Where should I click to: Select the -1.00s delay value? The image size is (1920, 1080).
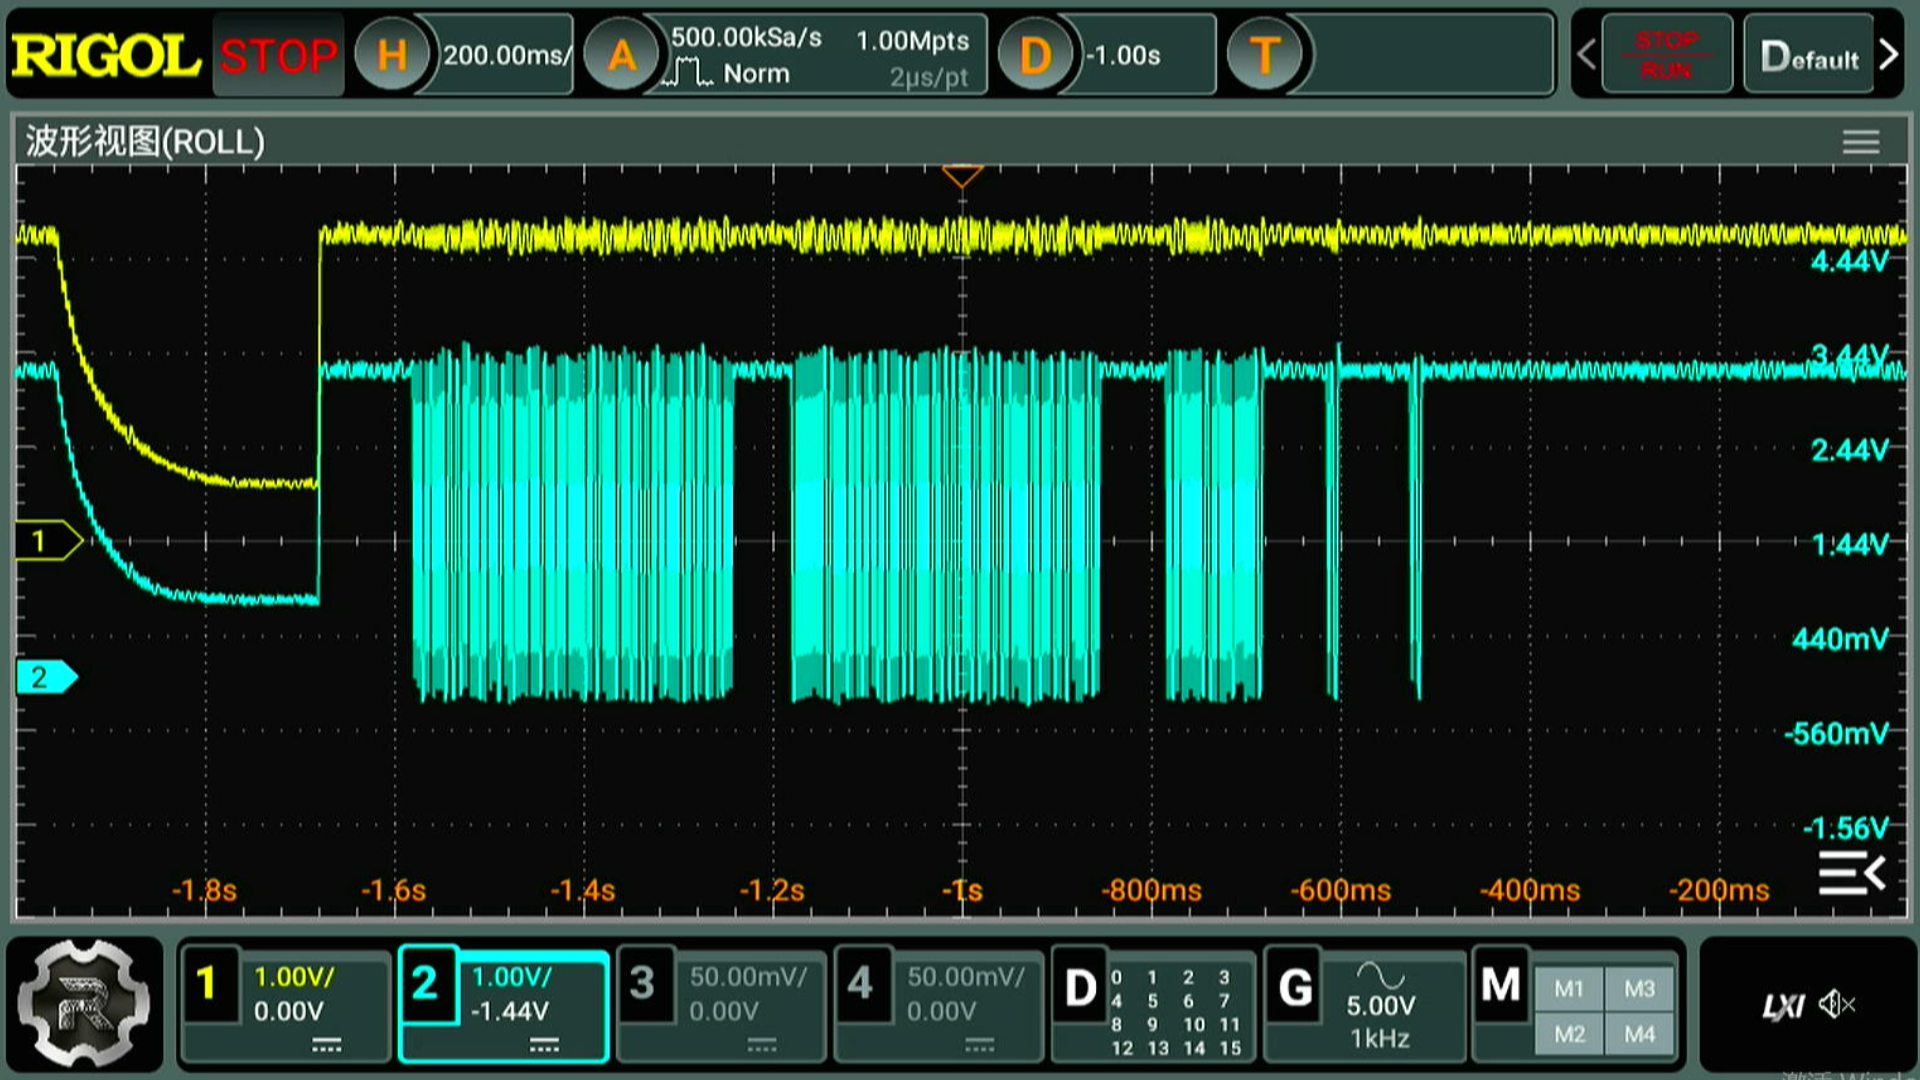coord(1125,55)
